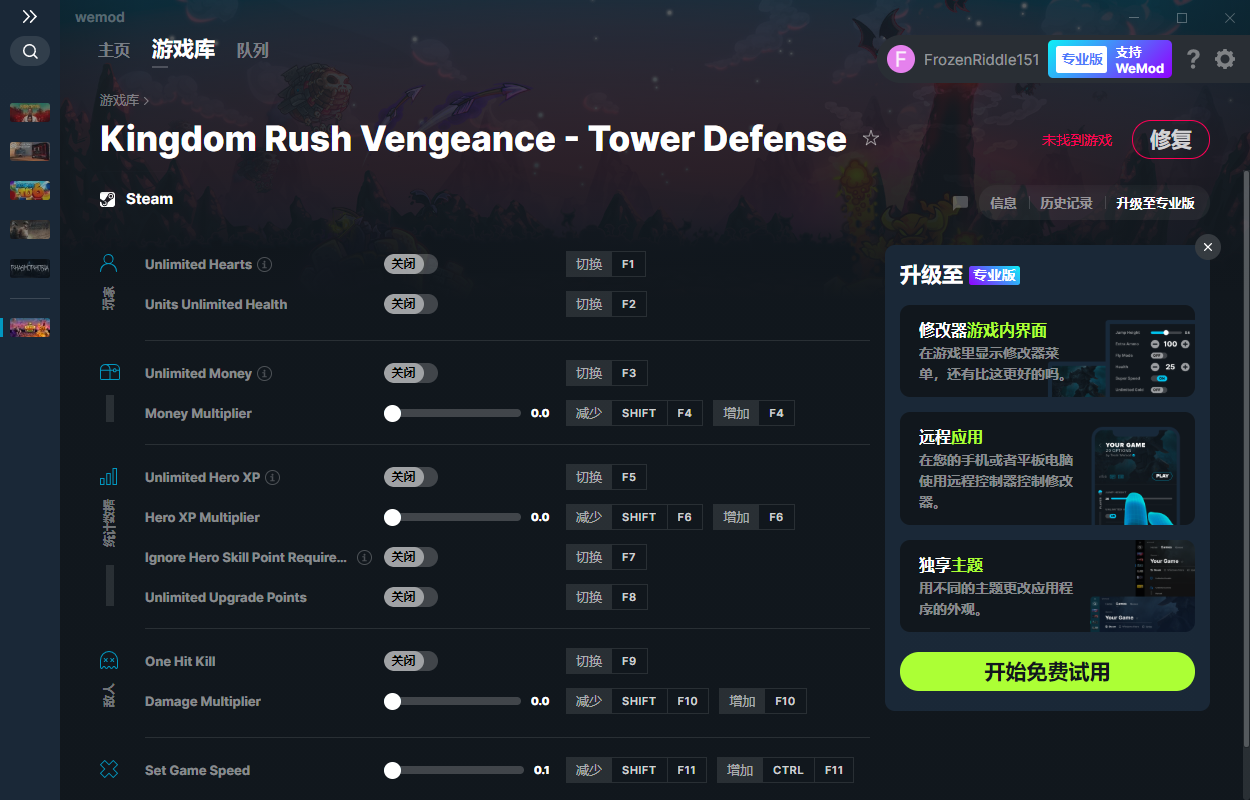Click the 游戏库 breadcrumb link
The image size is (1250, 800).
tap(119, 100)
